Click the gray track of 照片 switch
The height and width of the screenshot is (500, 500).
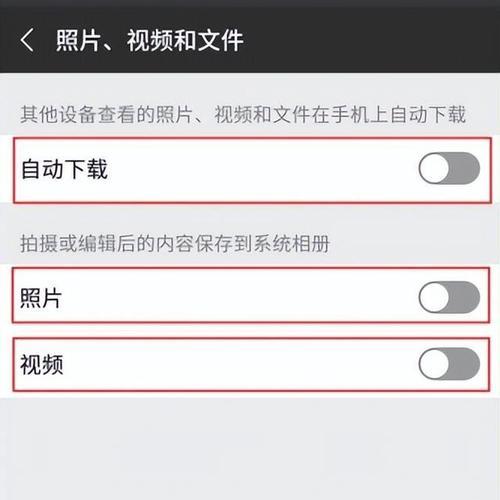tap(464, 297)
